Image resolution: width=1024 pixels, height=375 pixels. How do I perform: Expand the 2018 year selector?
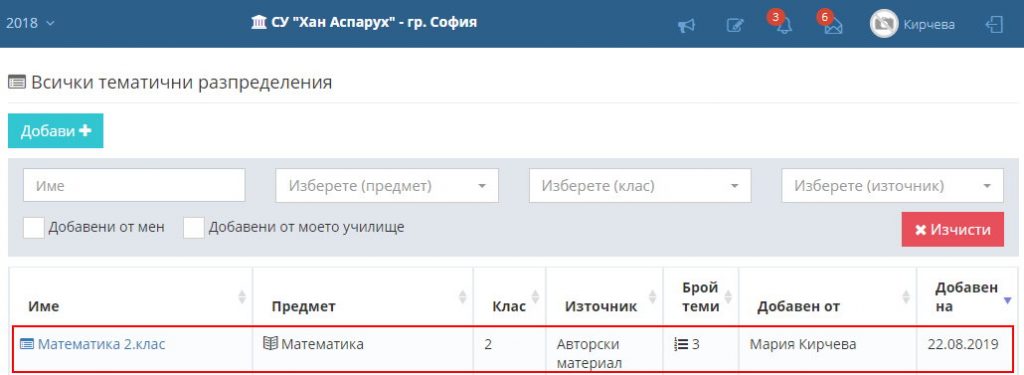pyautogui.click(x=30, y=23)
